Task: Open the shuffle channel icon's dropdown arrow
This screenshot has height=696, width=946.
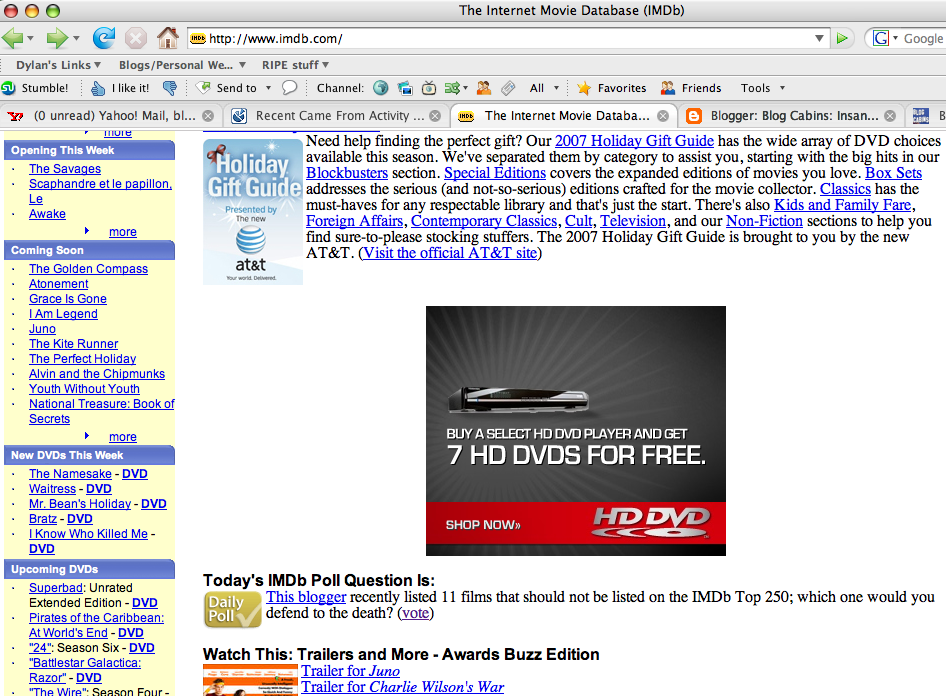Action: tap(466, 88)
